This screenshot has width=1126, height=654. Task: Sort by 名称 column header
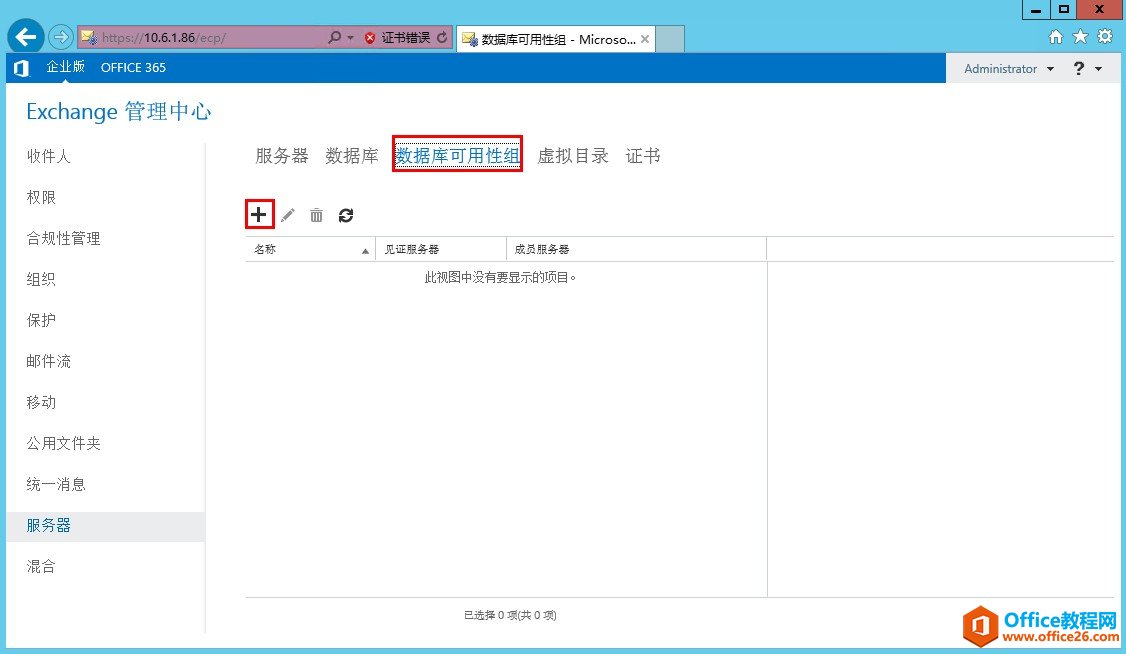coord(310,249)
